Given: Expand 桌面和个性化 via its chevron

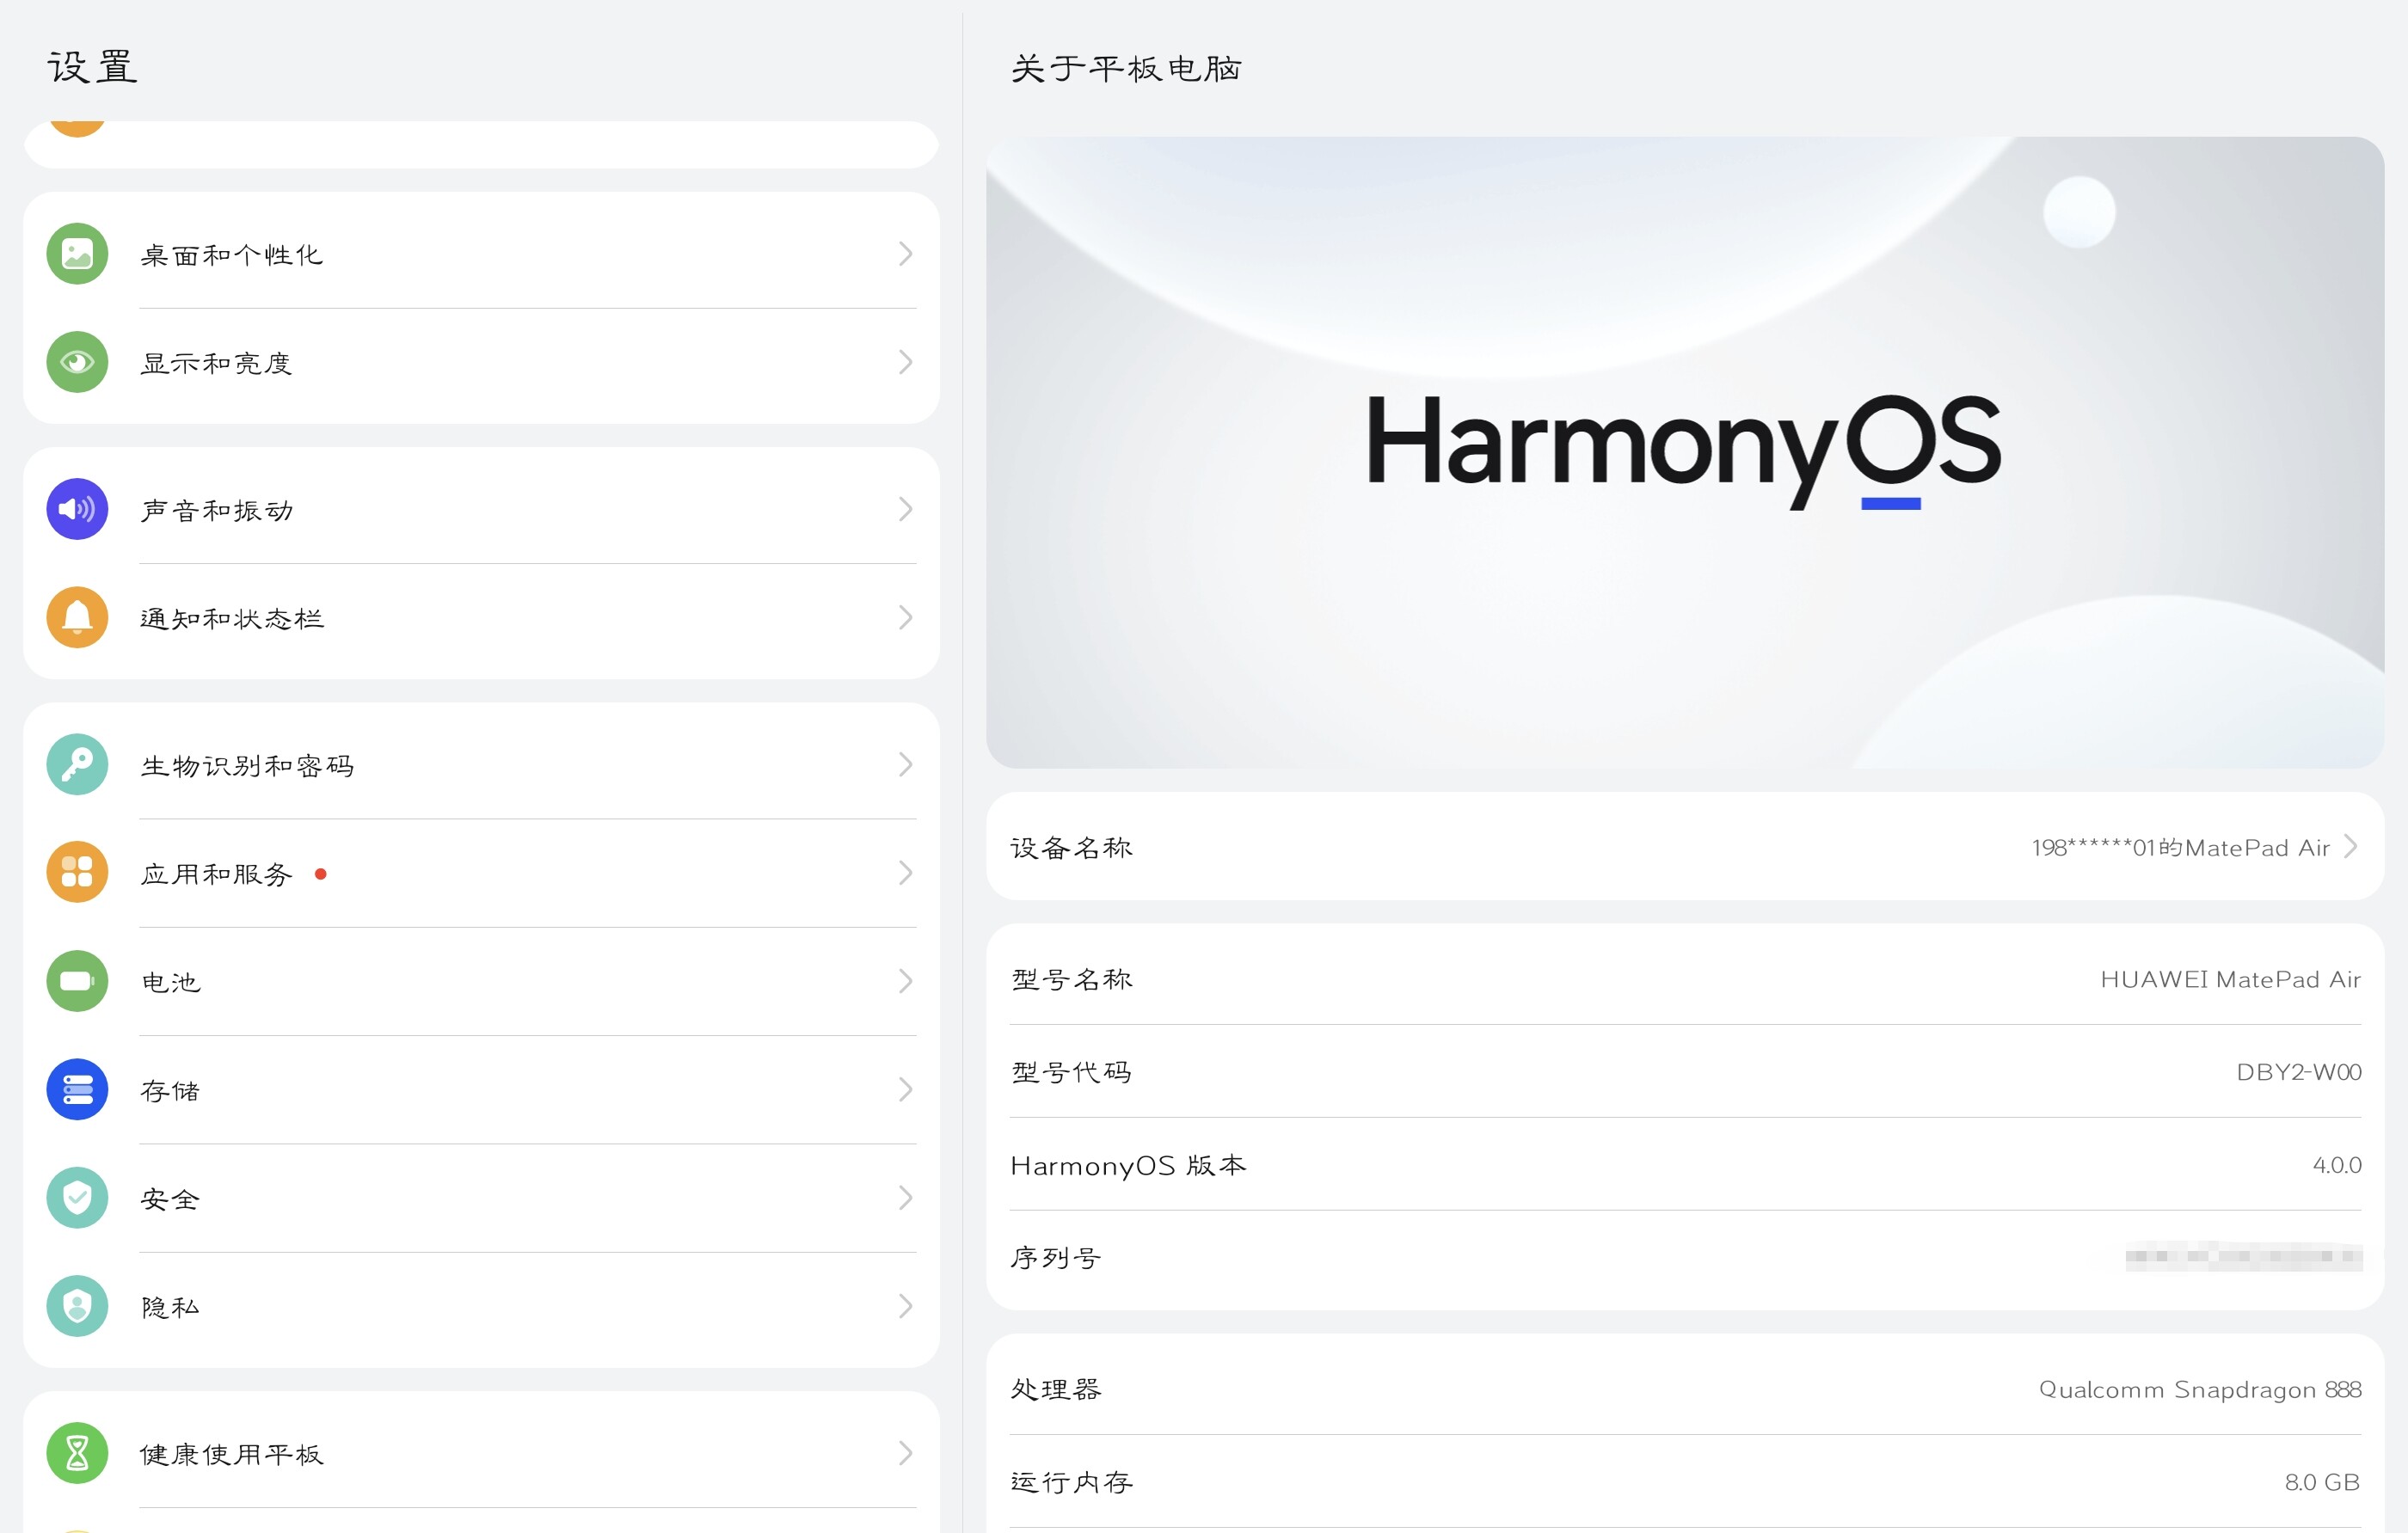Looking at the screenshot, I should [x=905, y=254].
